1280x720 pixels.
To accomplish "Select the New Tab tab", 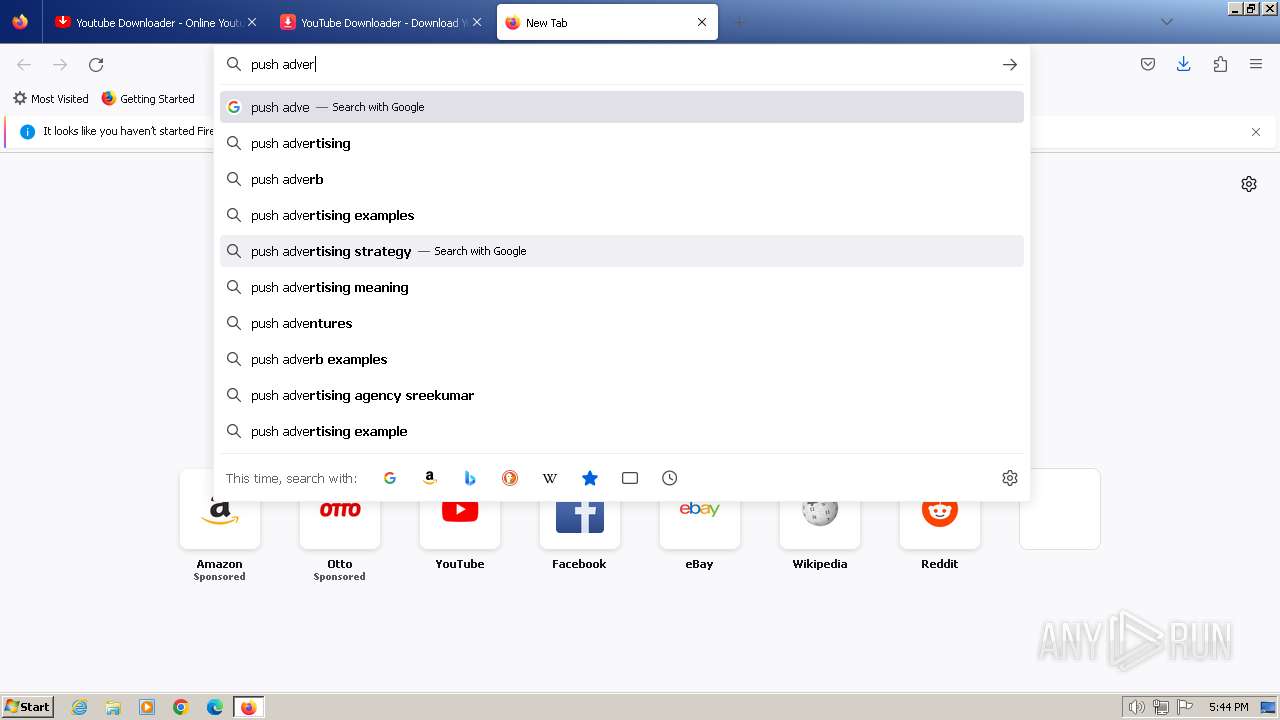I will coord(606,22).
